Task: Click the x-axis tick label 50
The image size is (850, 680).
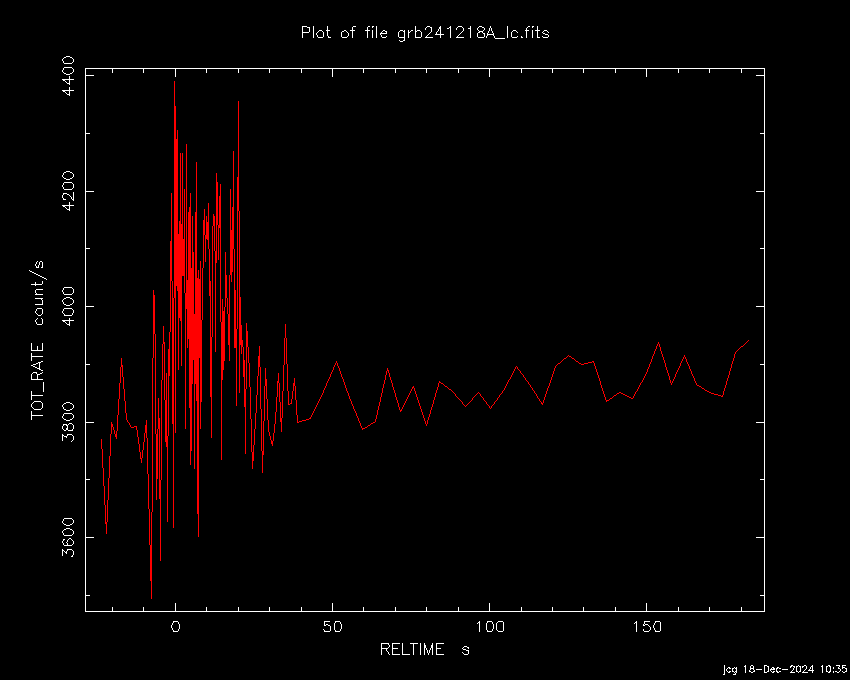Action: 332,627
